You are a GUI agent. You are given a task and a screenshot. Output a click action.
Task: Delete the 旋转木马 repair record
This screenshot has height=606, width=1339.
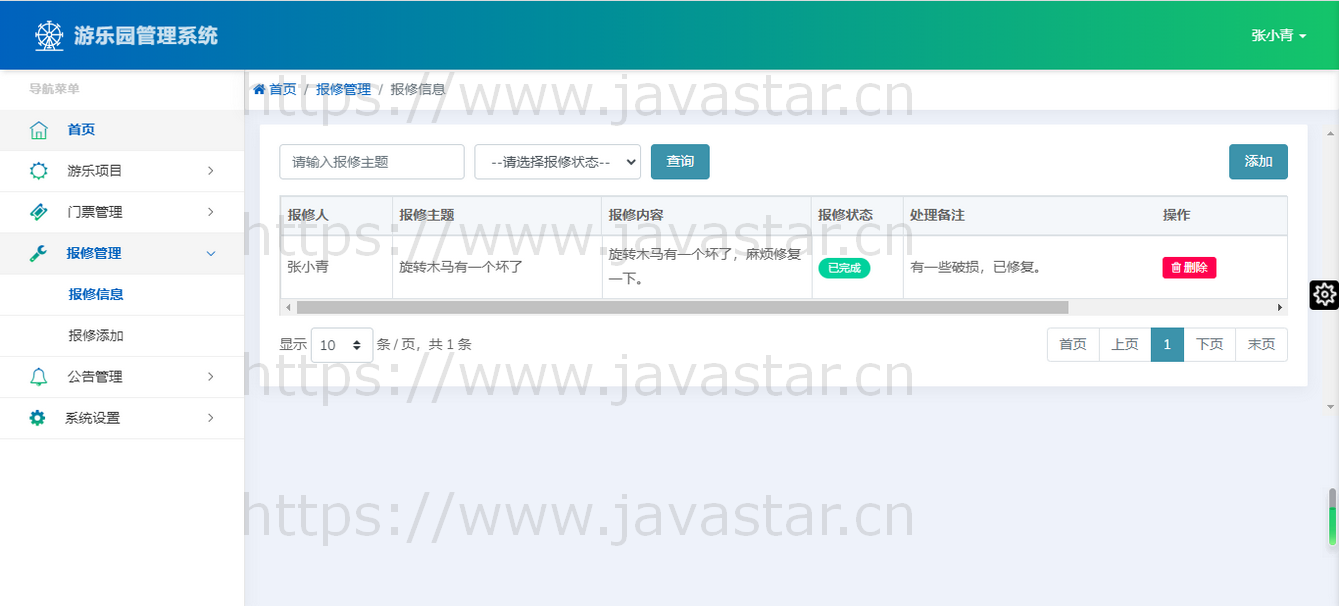click(1188, 268)
